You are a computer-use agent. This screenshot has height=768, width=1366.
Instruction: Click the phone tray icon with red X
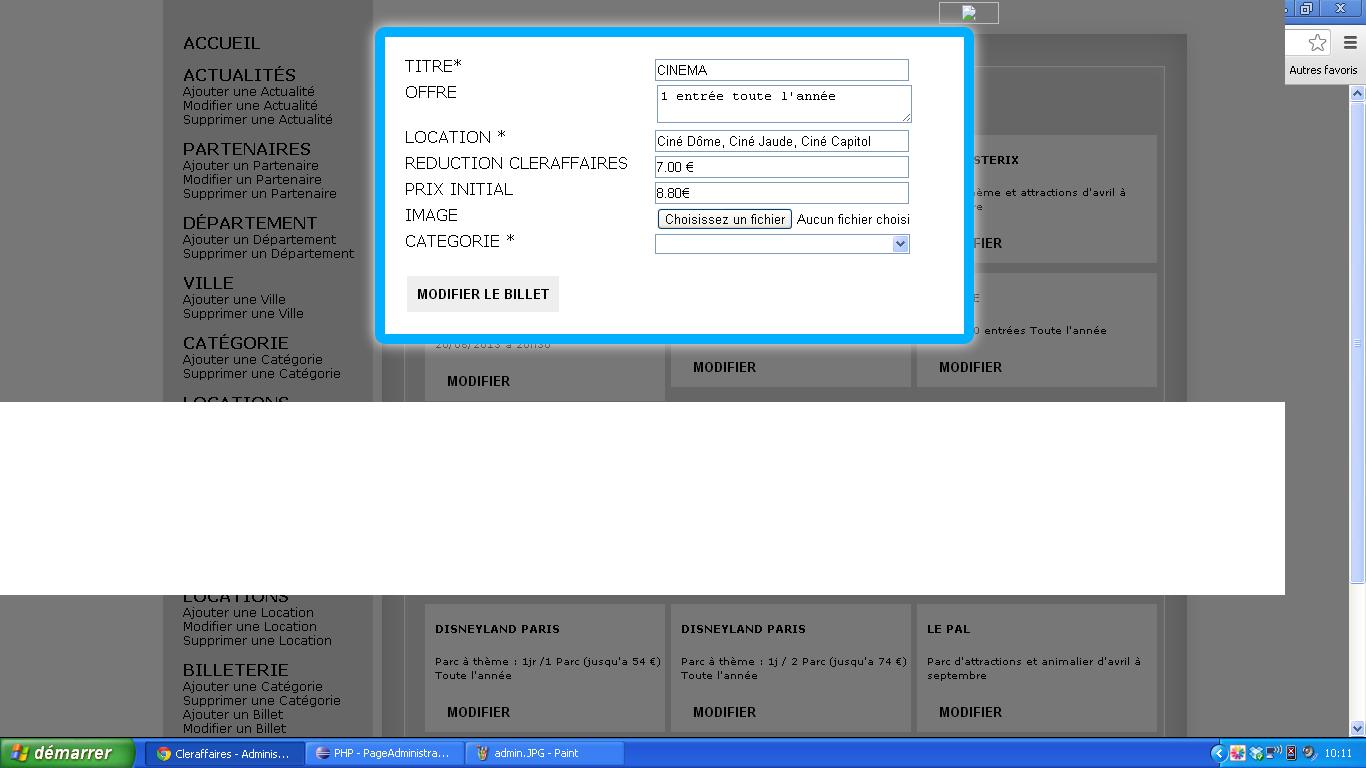pyautogui.click(x=1291, y=753)
